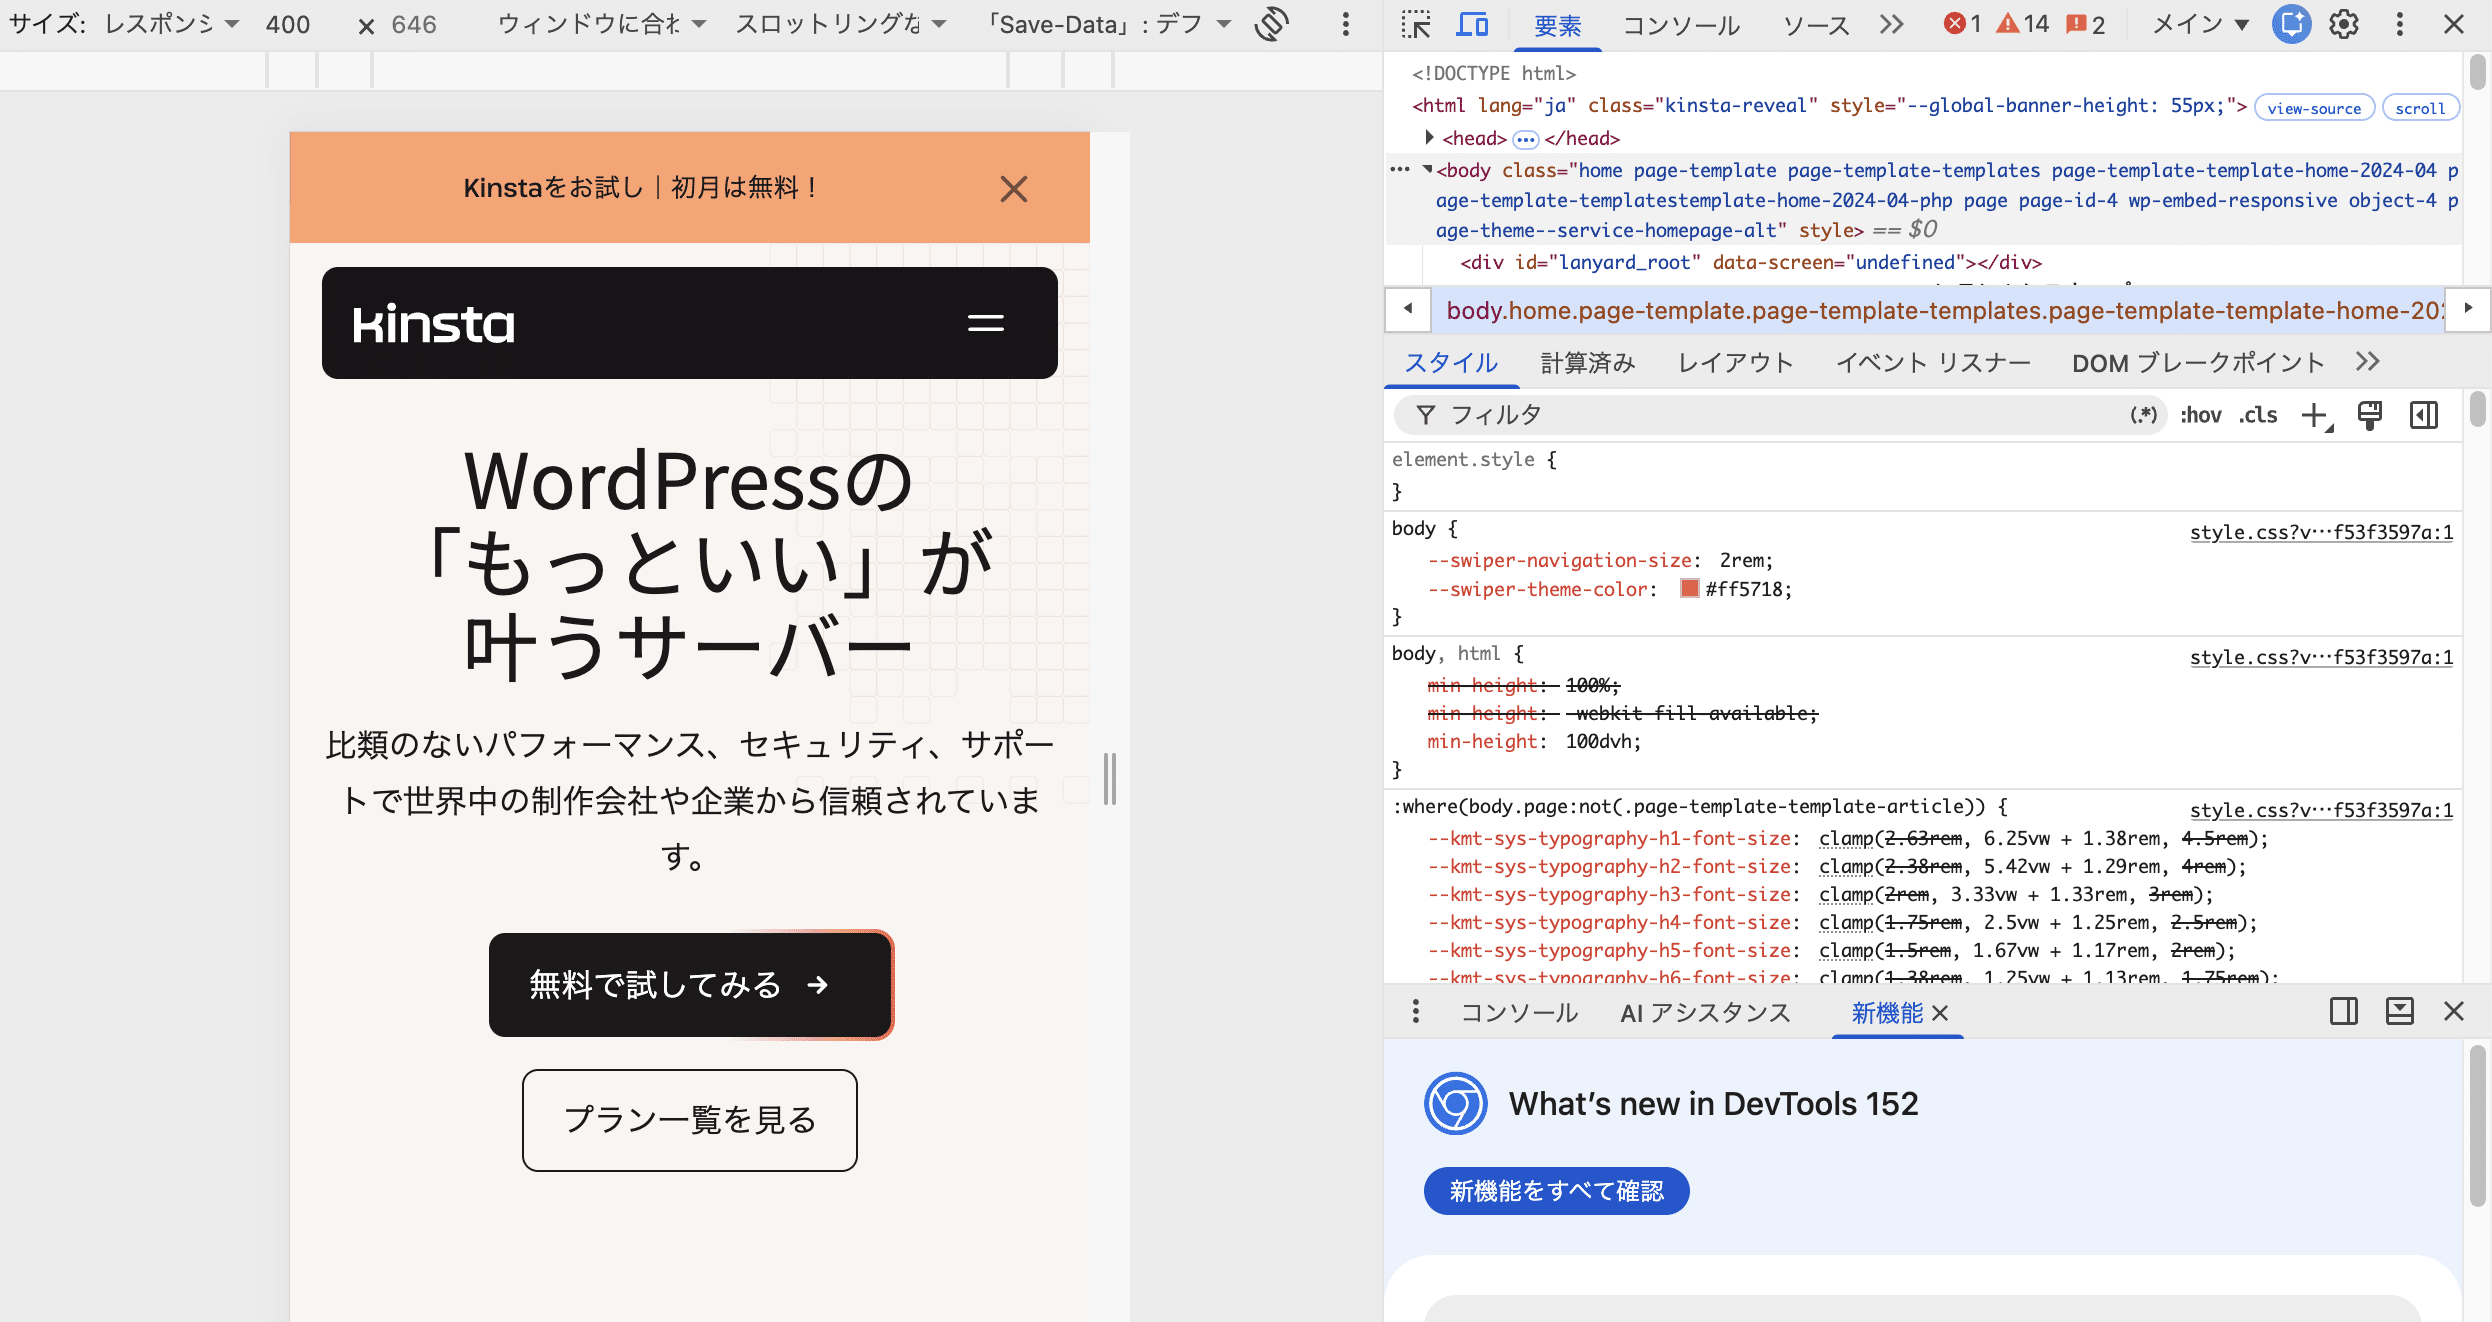
Task: Expand the head element node
Action: pos(1429,137)
